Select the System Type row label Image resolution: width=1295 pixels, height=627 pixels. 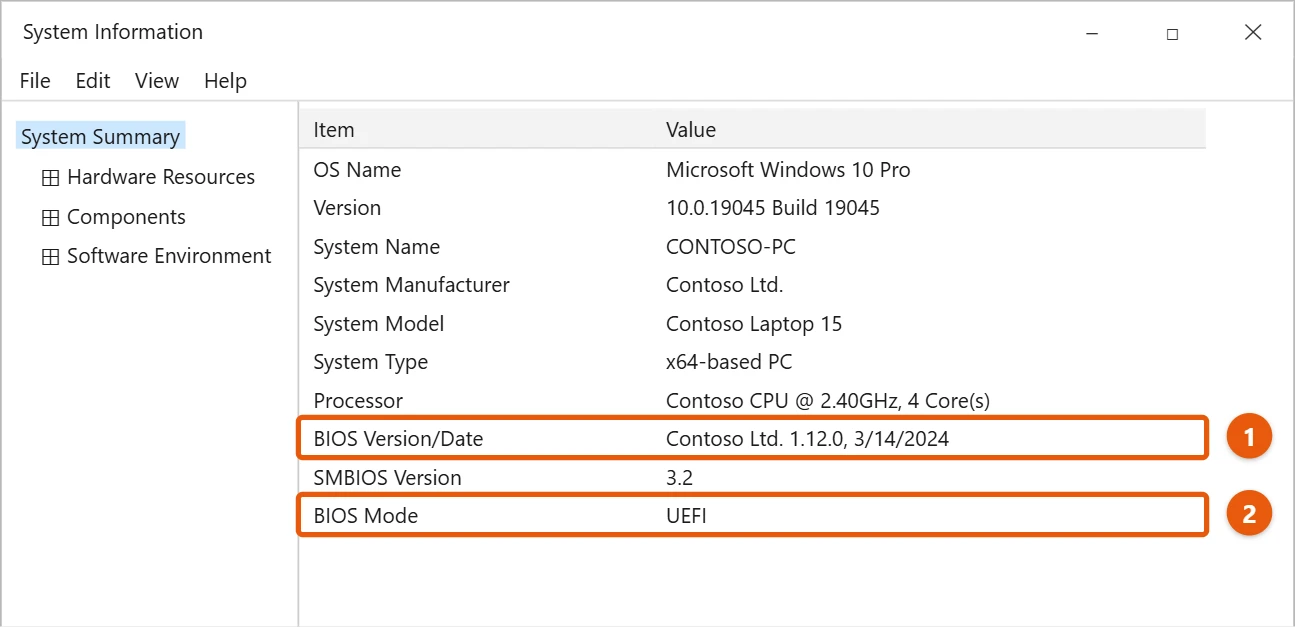[x=370, y=362]
